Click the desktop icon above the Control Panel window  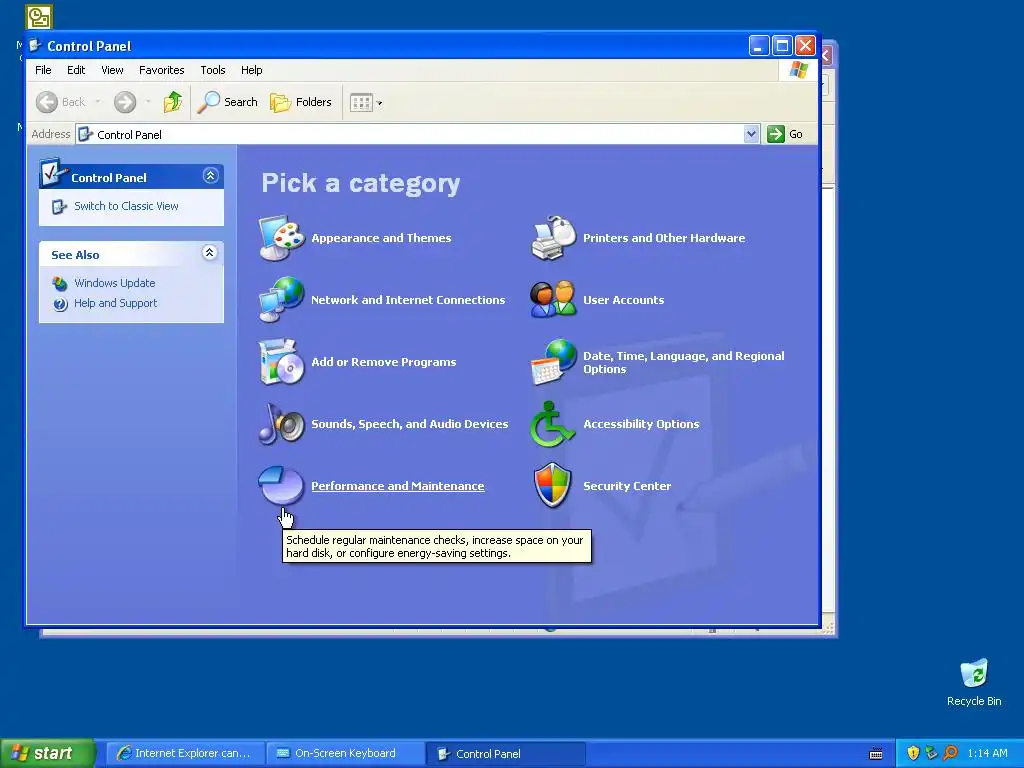click(x=39, y=17)
